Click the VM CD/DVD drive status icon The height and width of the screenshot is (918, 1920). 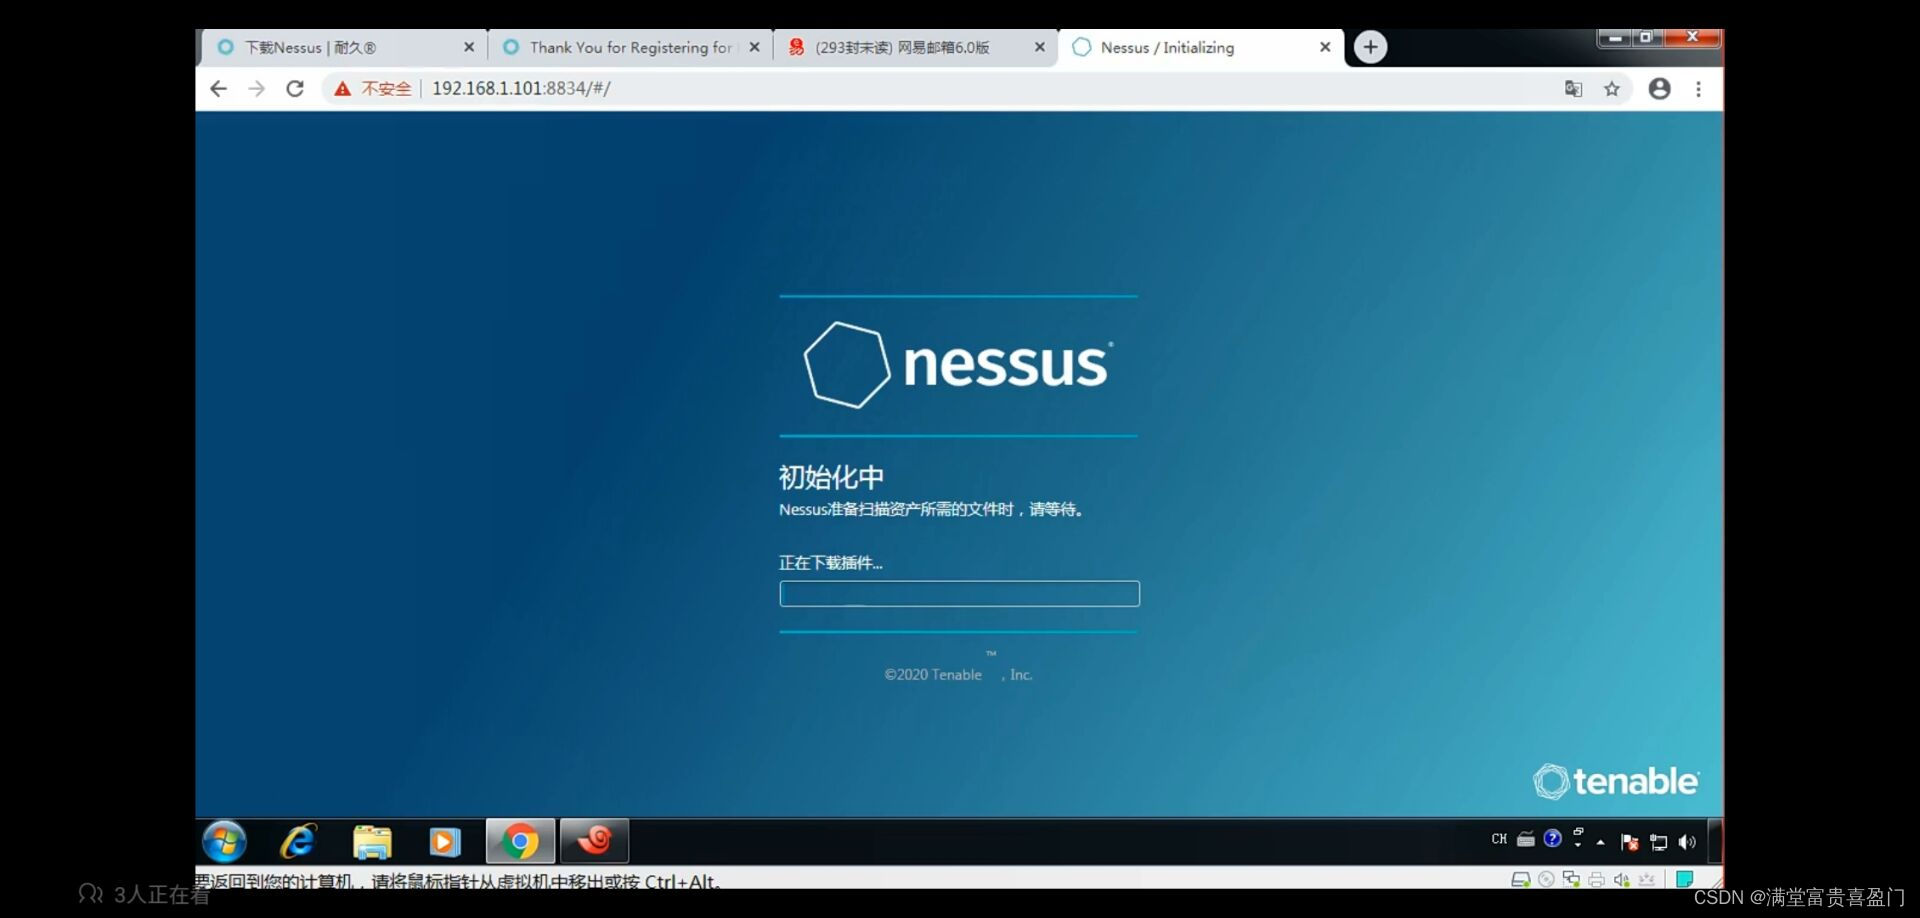(x=1546, y=879)
